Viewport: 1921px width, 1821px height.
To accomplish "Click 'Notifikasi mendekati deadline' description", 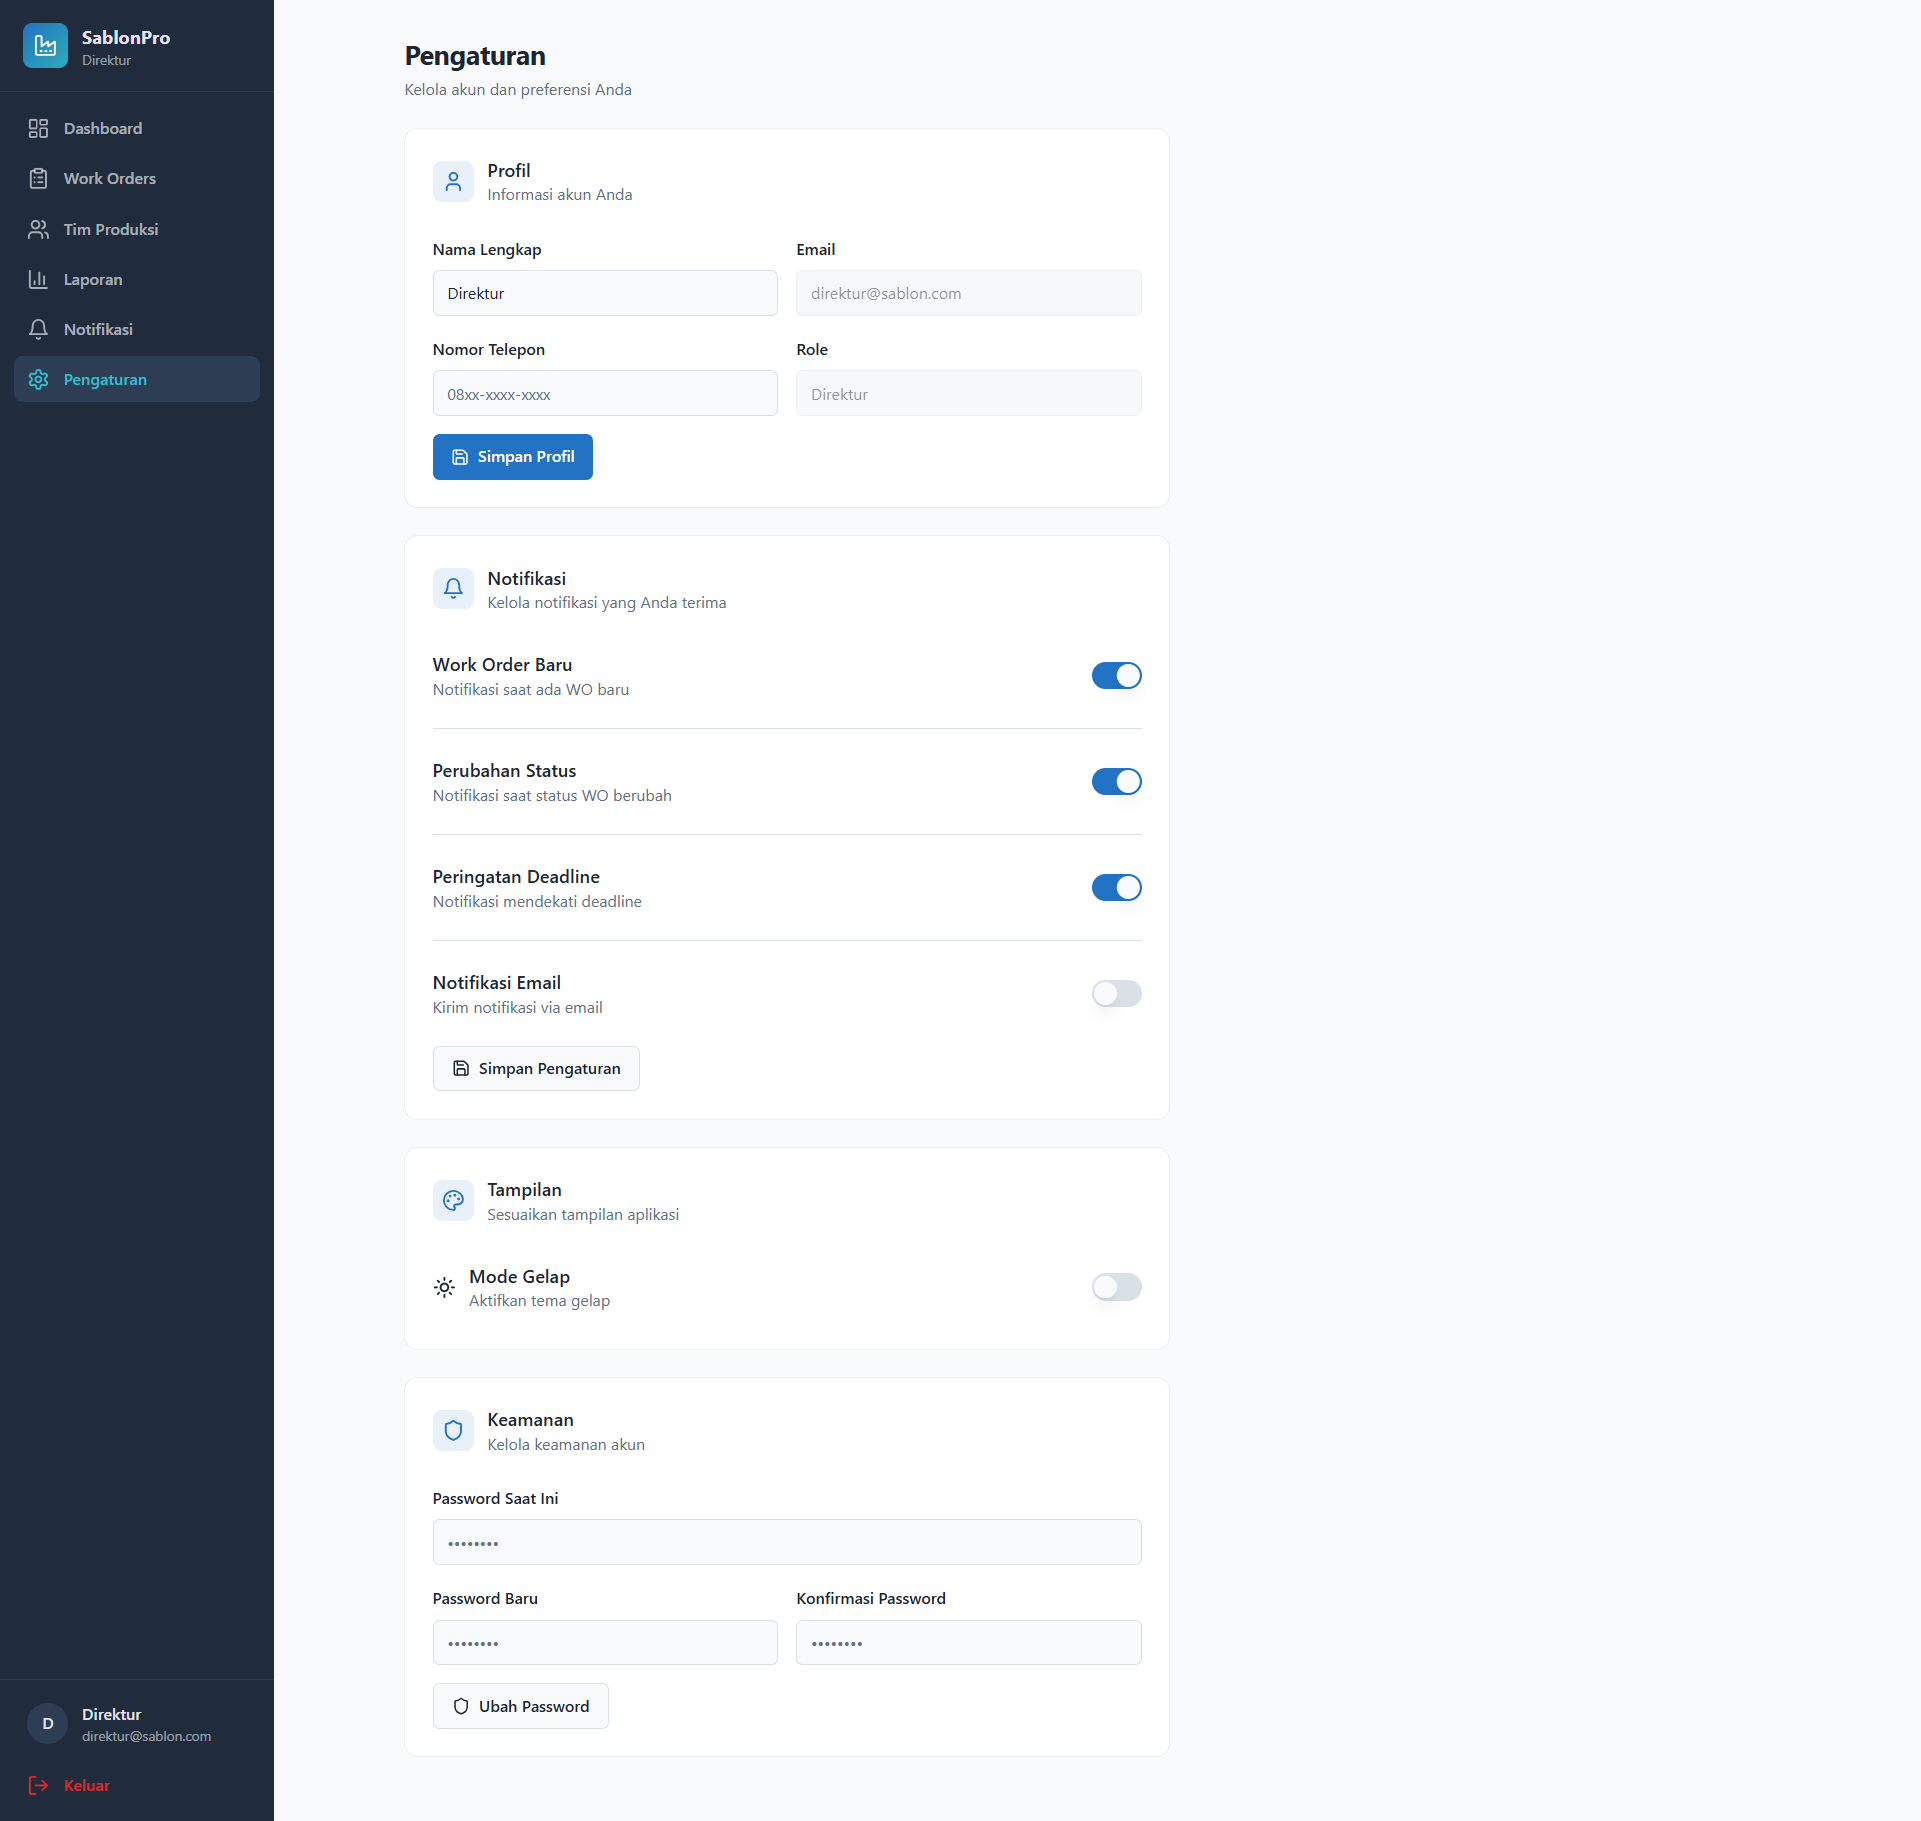I will (x=537, y=901).
